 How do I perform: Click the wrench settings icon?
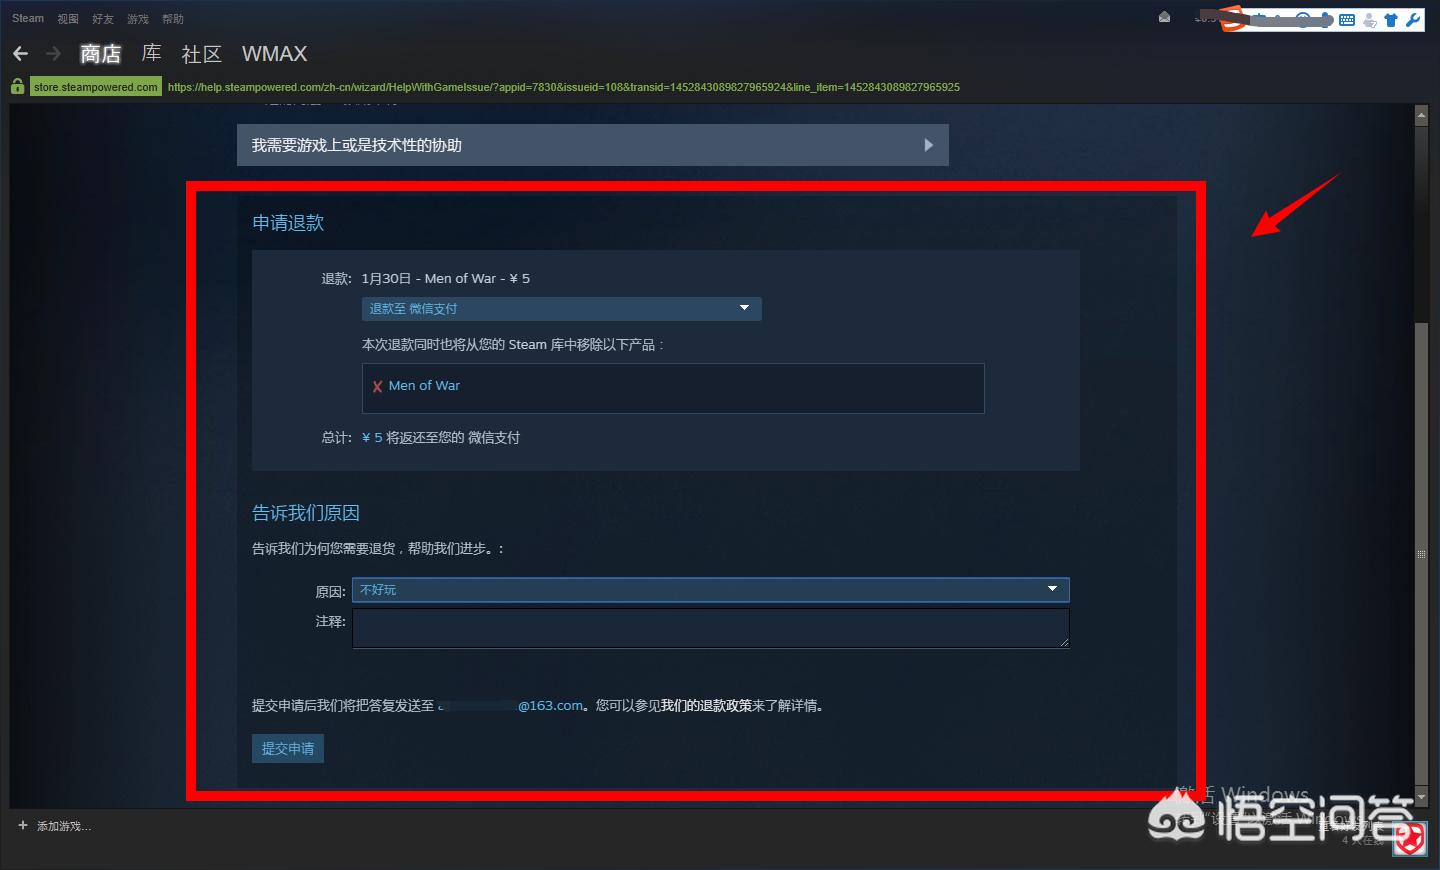click(1413, 20)
